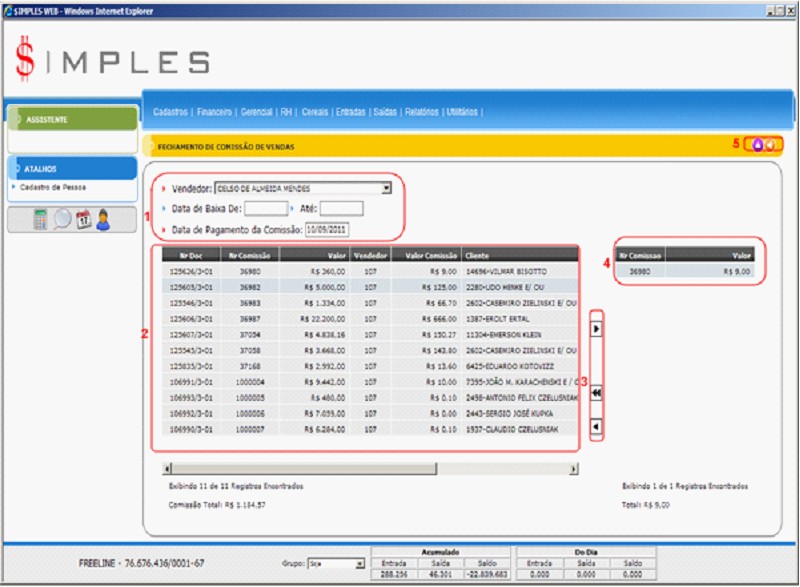The height and width of the screenshot is (587, 800).
Task: Click the horizontal scrollbar thumb under the table
Action: pos(304,469)
